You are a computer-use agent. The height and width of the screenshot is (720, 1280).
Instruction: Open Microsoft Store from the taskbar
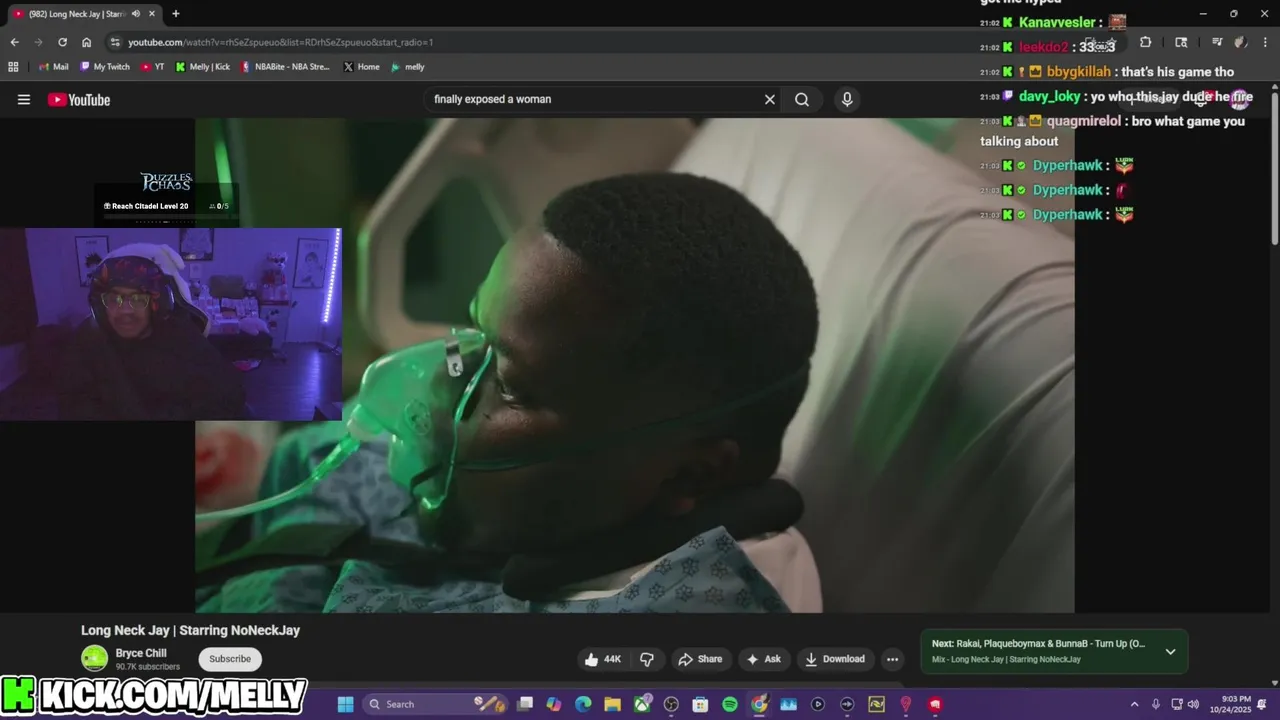[700, 704]
